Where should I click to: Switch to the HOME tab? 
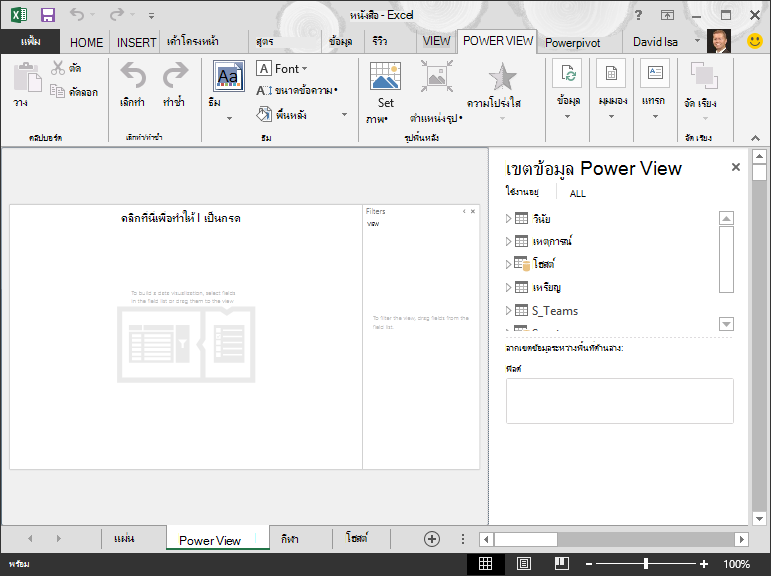point(87,43)
